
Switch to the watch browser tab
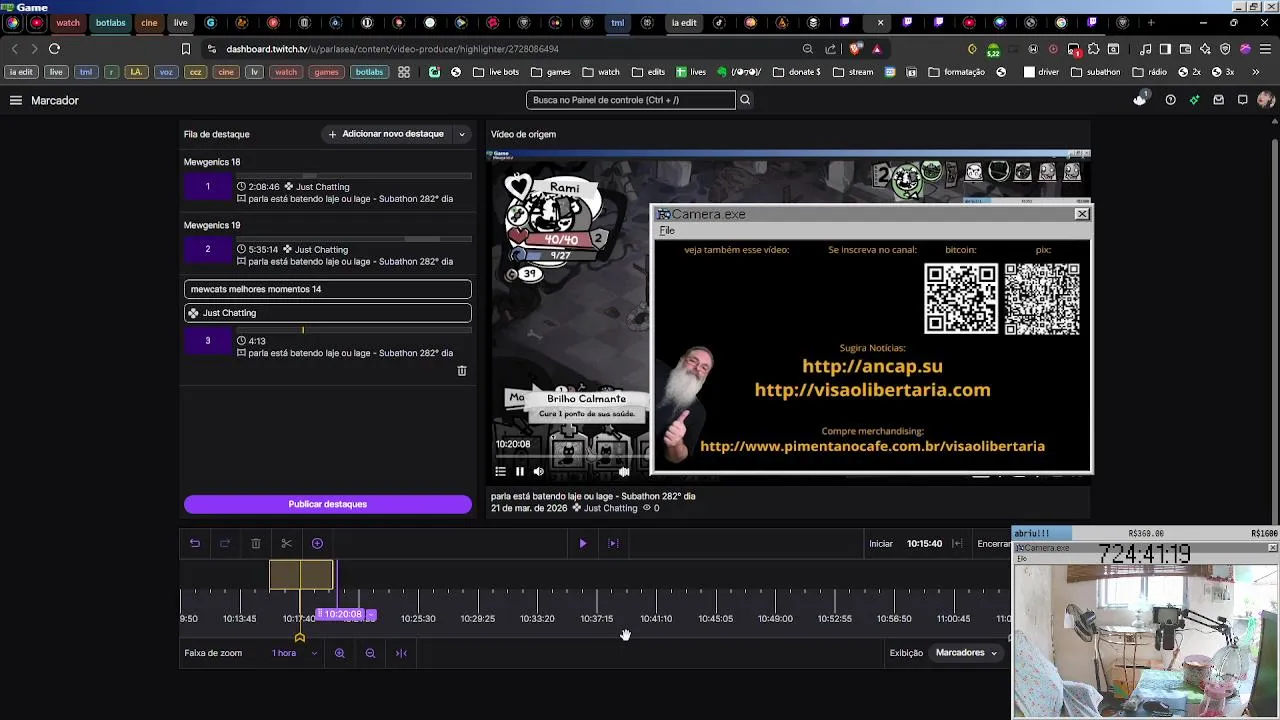tap(67, 22)
